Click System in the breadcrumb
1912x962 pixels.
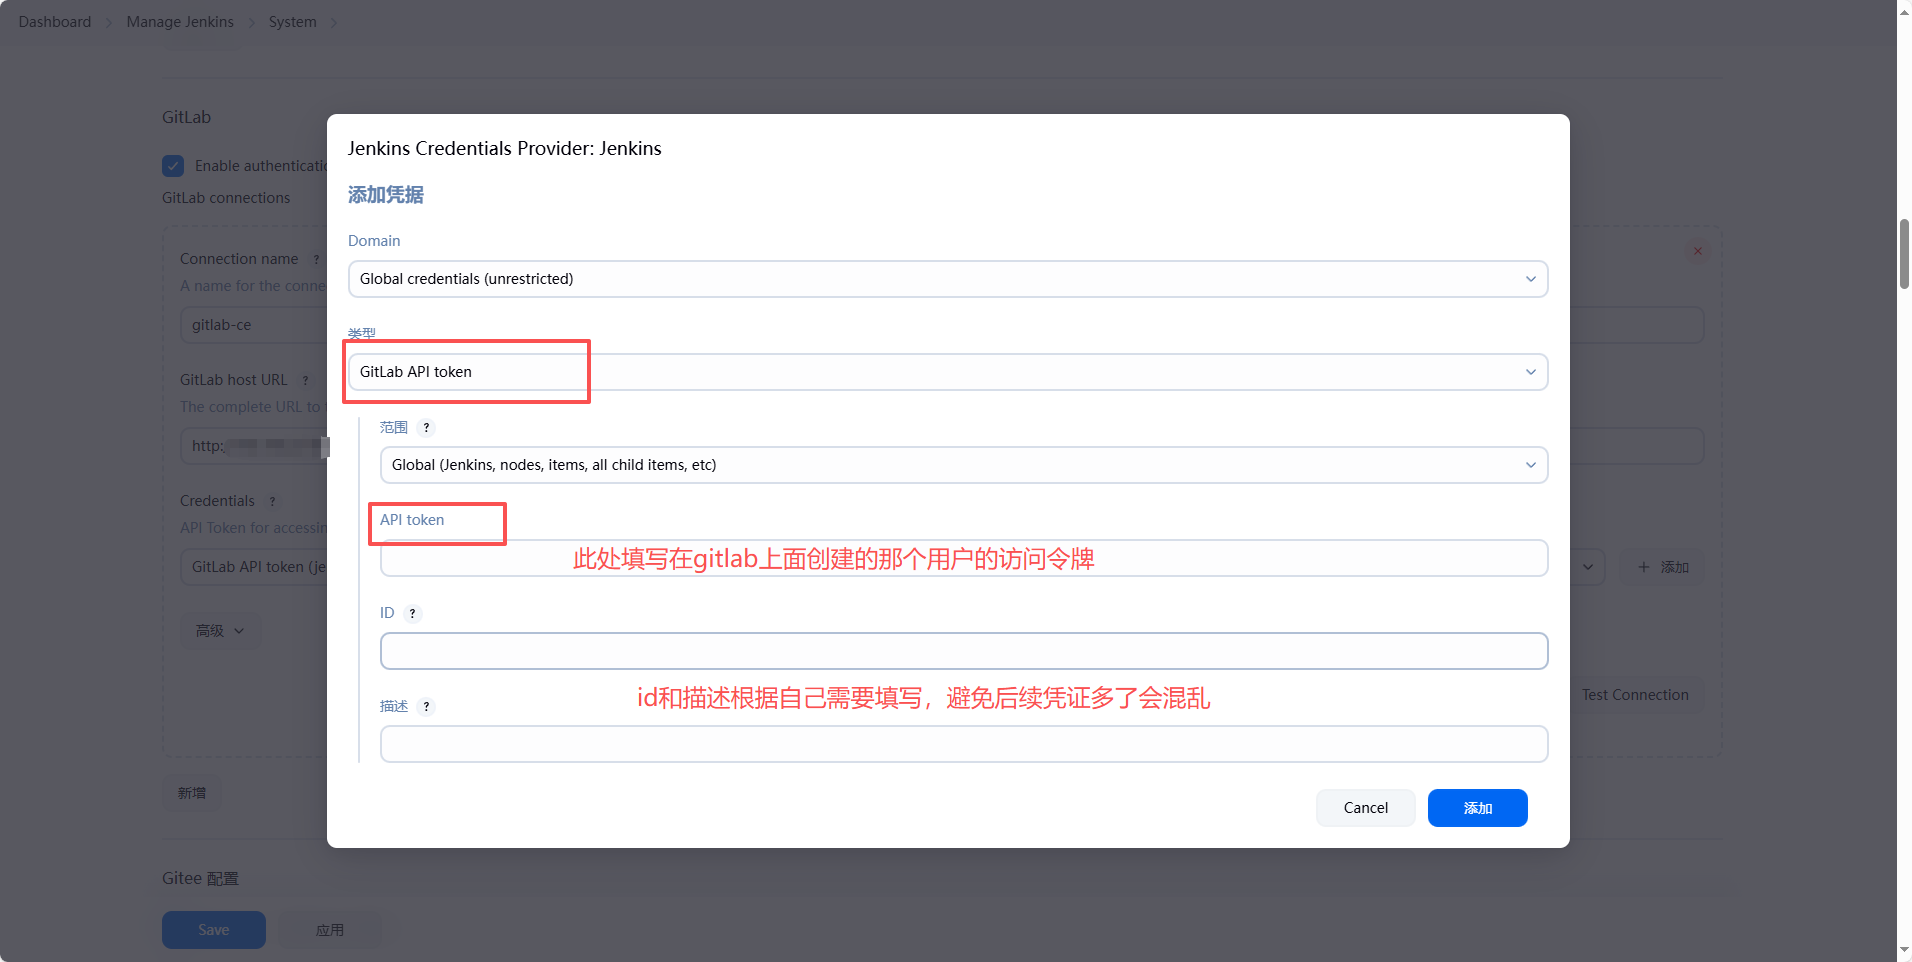[x=292, y=22]
